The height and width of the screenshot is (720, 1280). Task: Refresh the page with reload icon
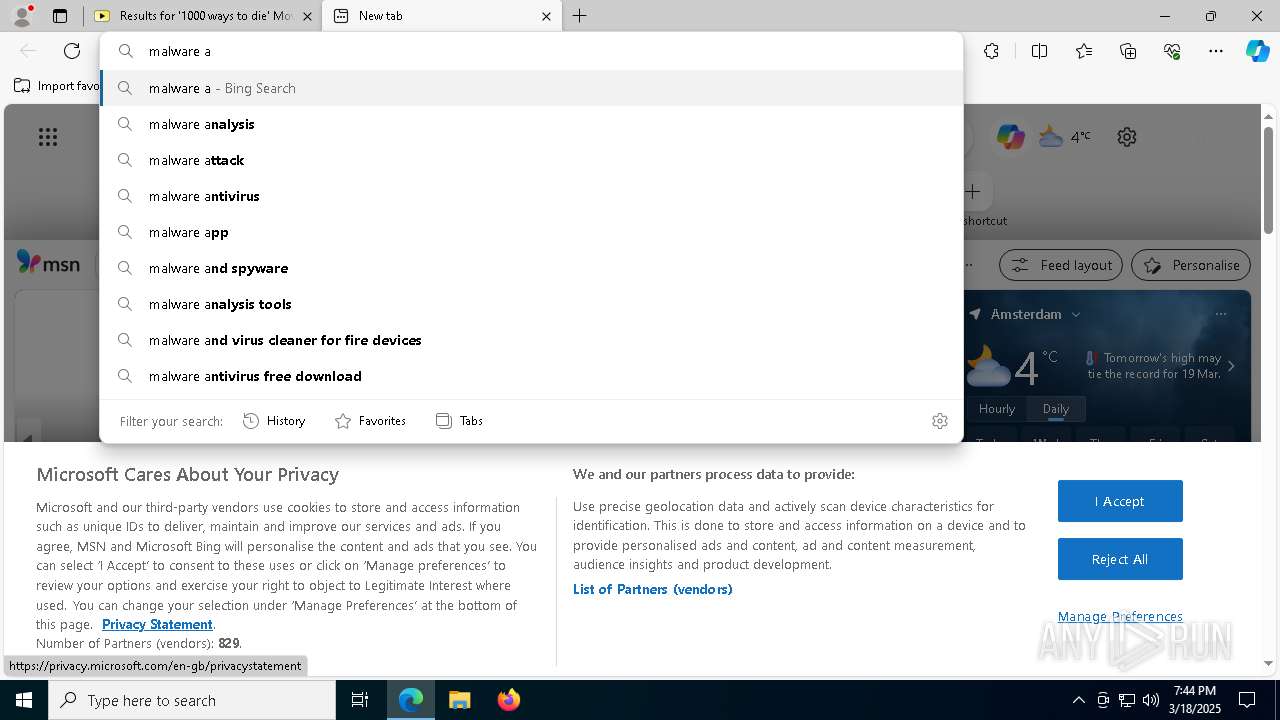[x=72, y=51]
